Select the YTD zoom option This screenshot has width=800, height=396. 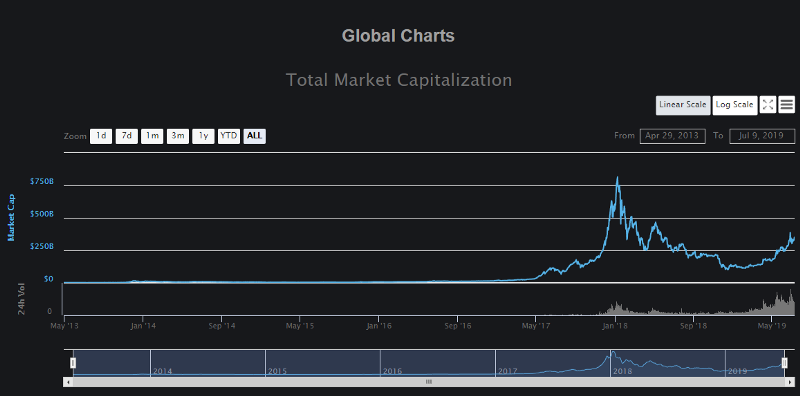click(229, 136)
